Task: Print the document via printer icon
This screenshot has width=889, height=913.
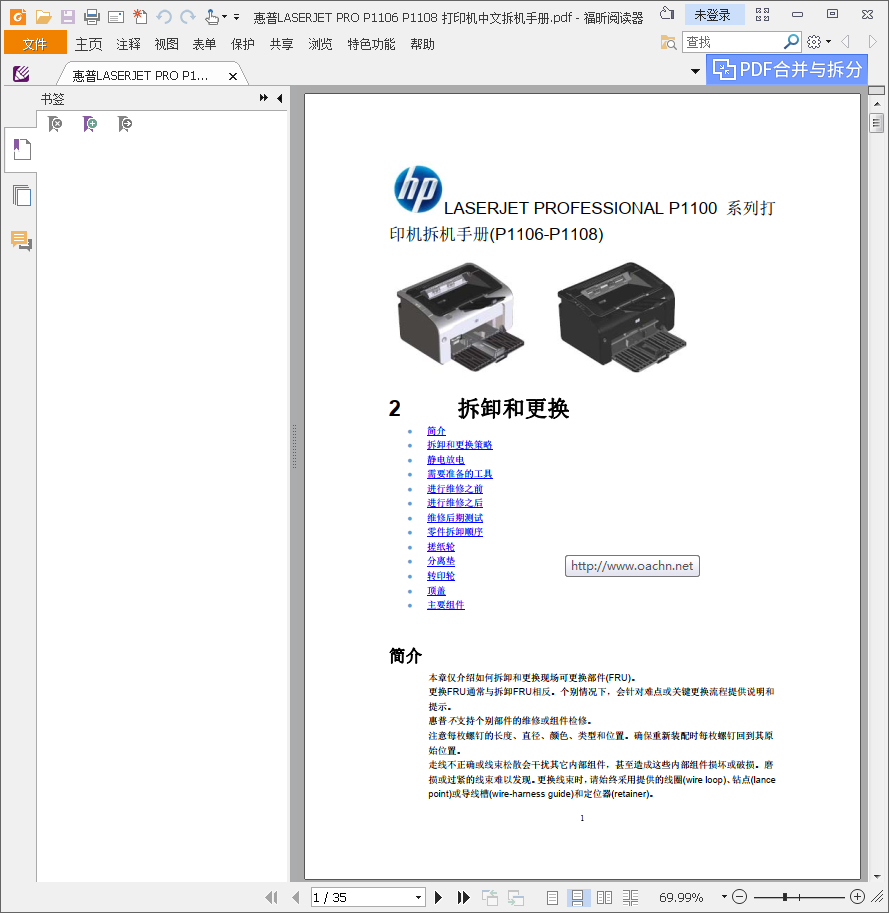Action: coord(91,17)
